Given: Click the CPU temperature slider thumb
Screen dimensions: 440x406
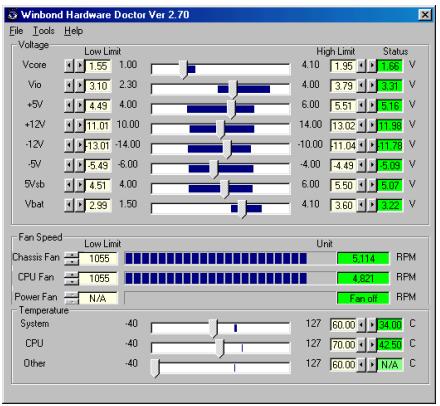Looking at the screenshot, I should pos(220,348).
